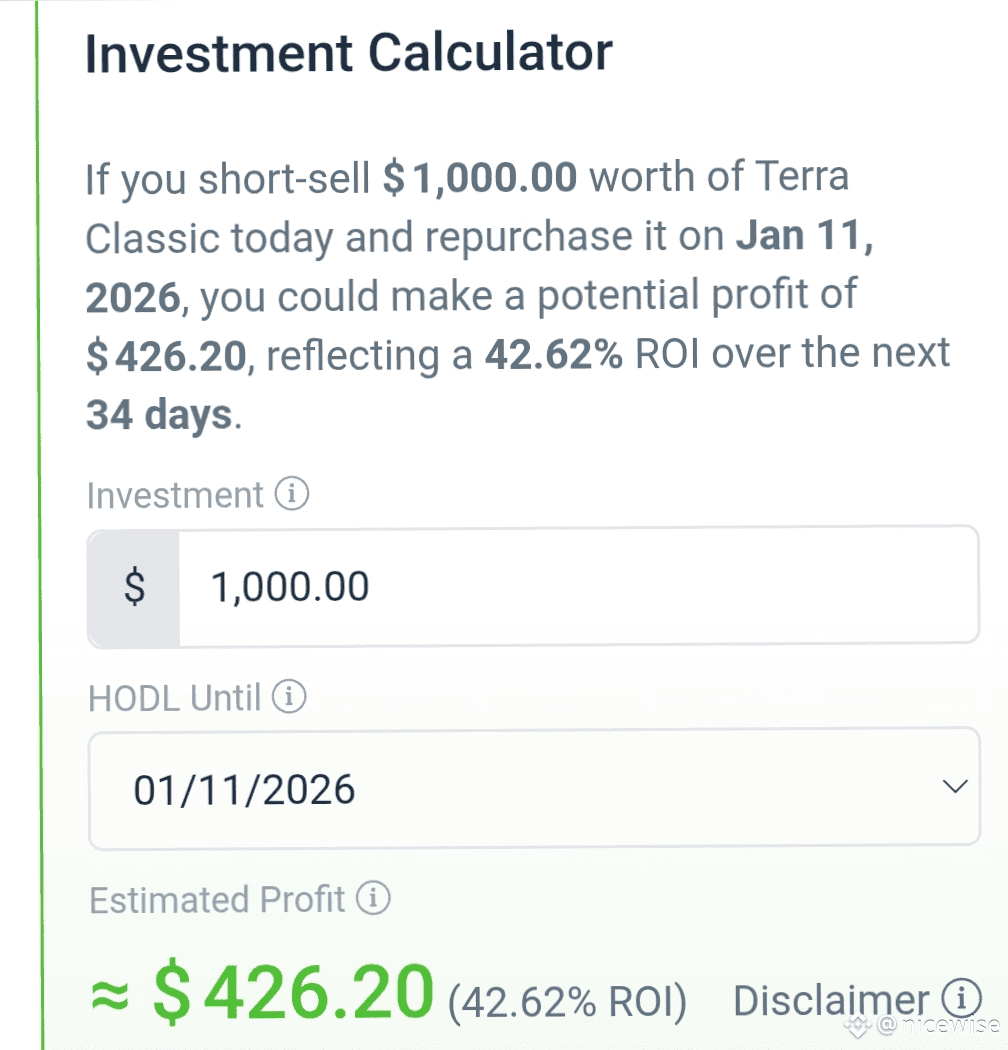Click the HODL Until field label
This screenshot has width=1008, height=1050.
pyautogui.click(x=175, y=697)
